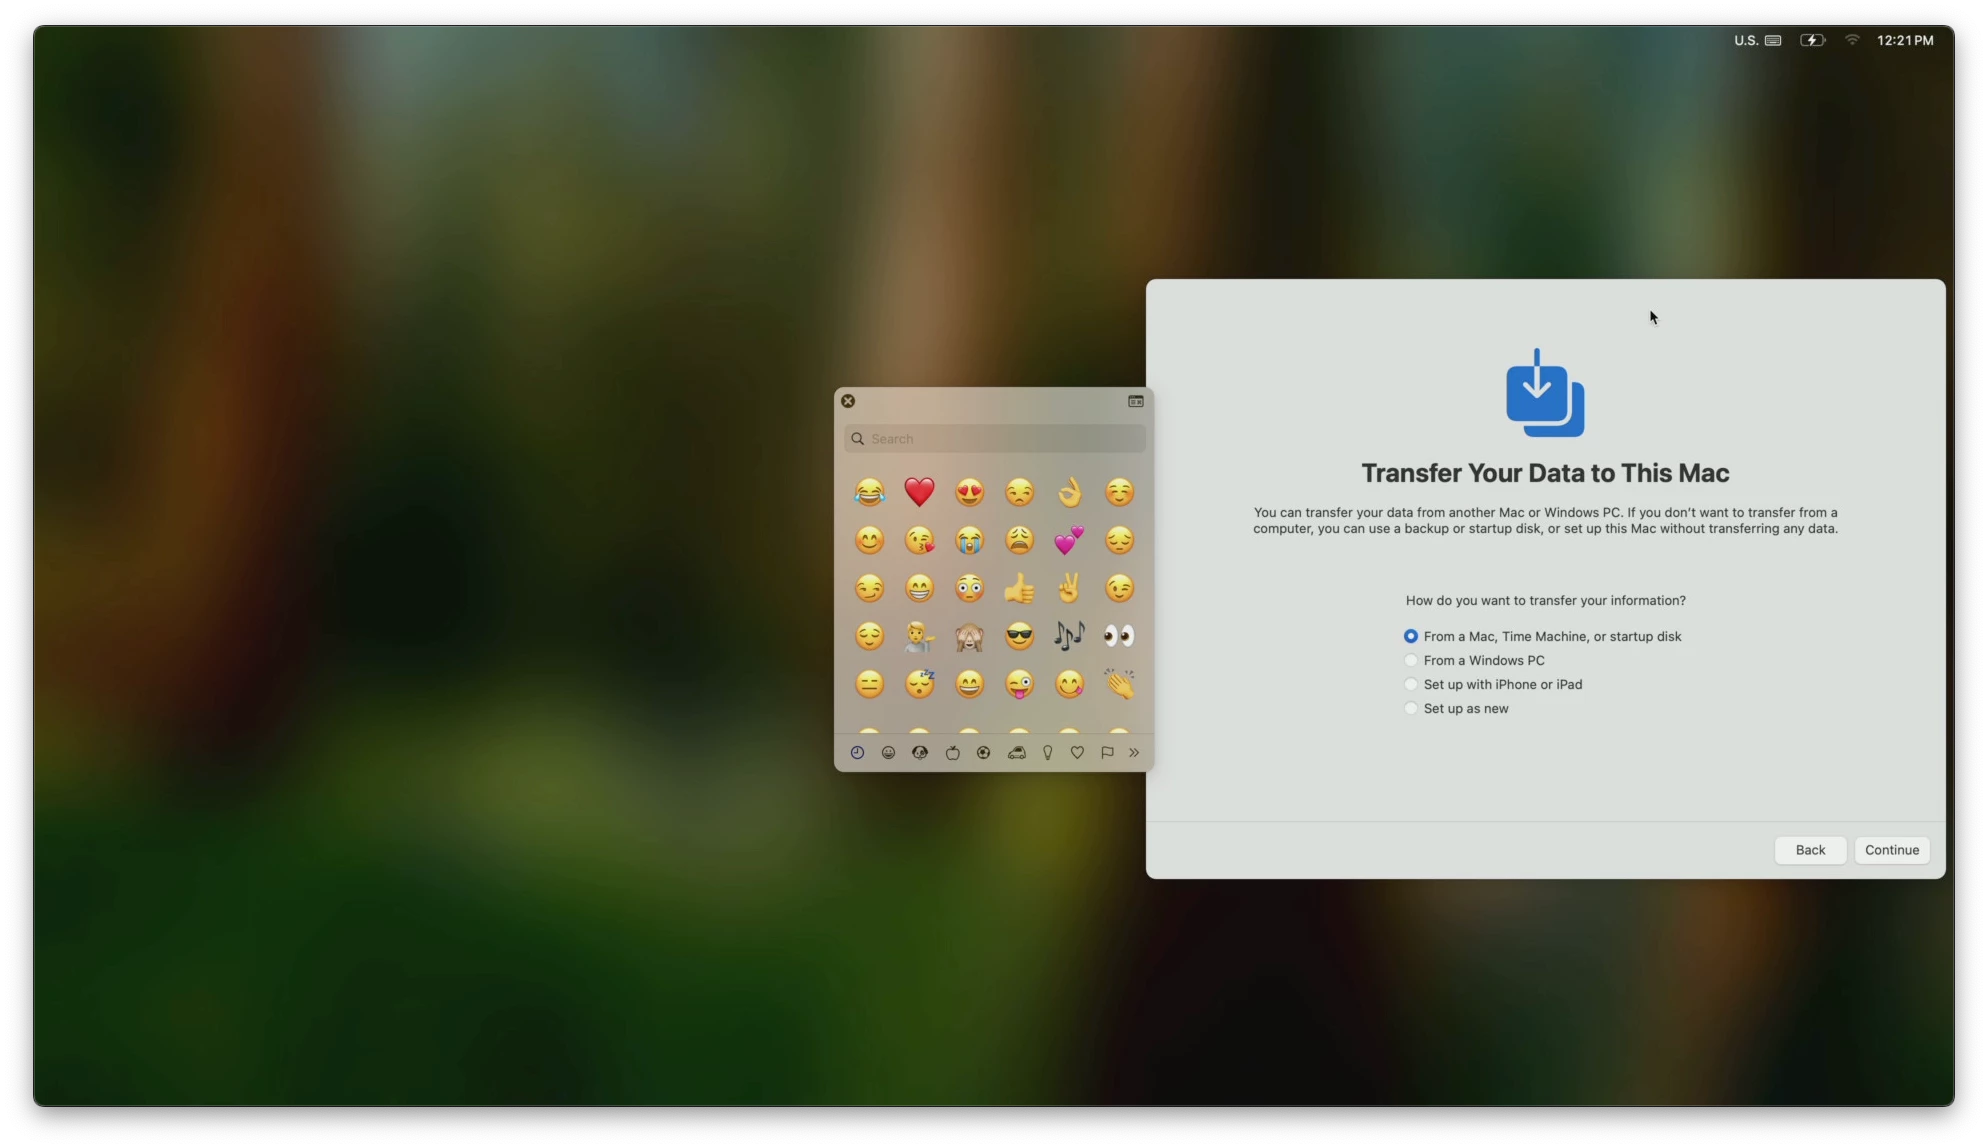Insert the OK hand emoji

pos(1069,492)
